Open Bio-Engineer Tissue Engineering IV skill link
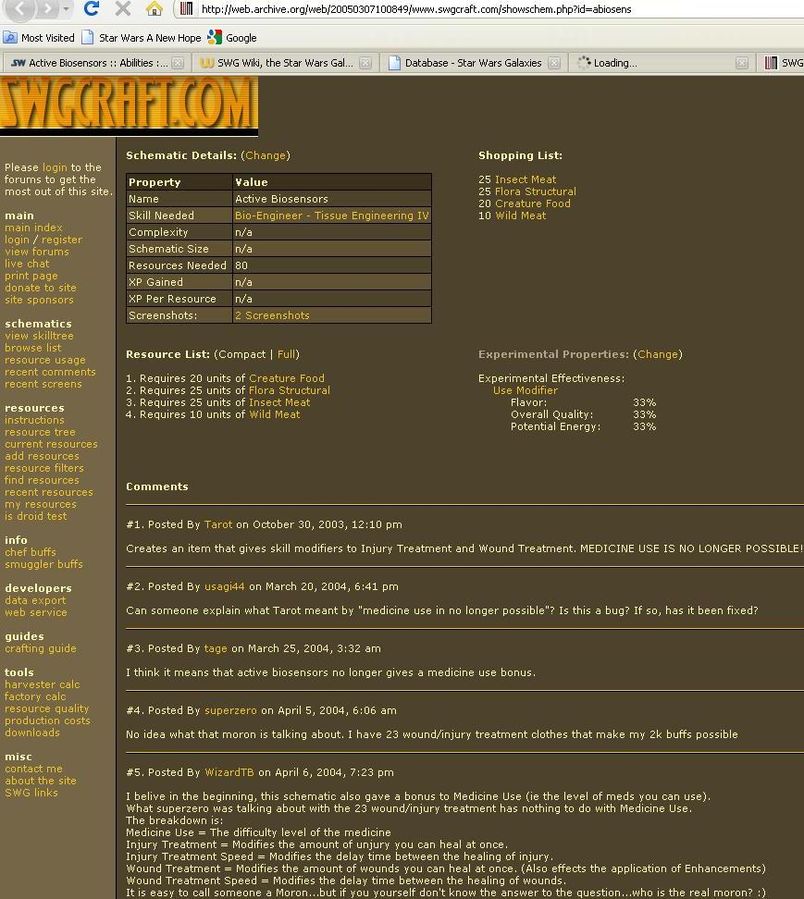The width and height of the screenshot is (804, 899). coord(331,216)
